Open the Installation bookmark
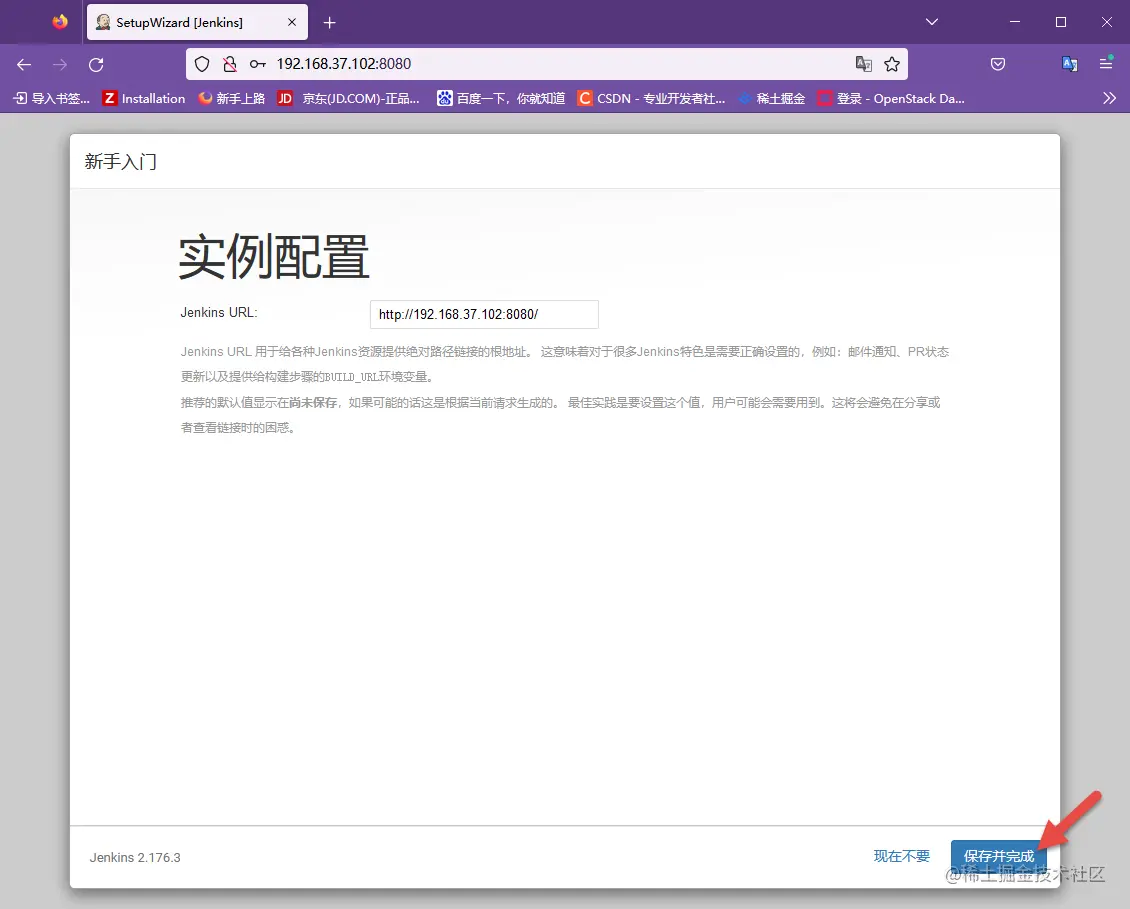 click(144, 99)
